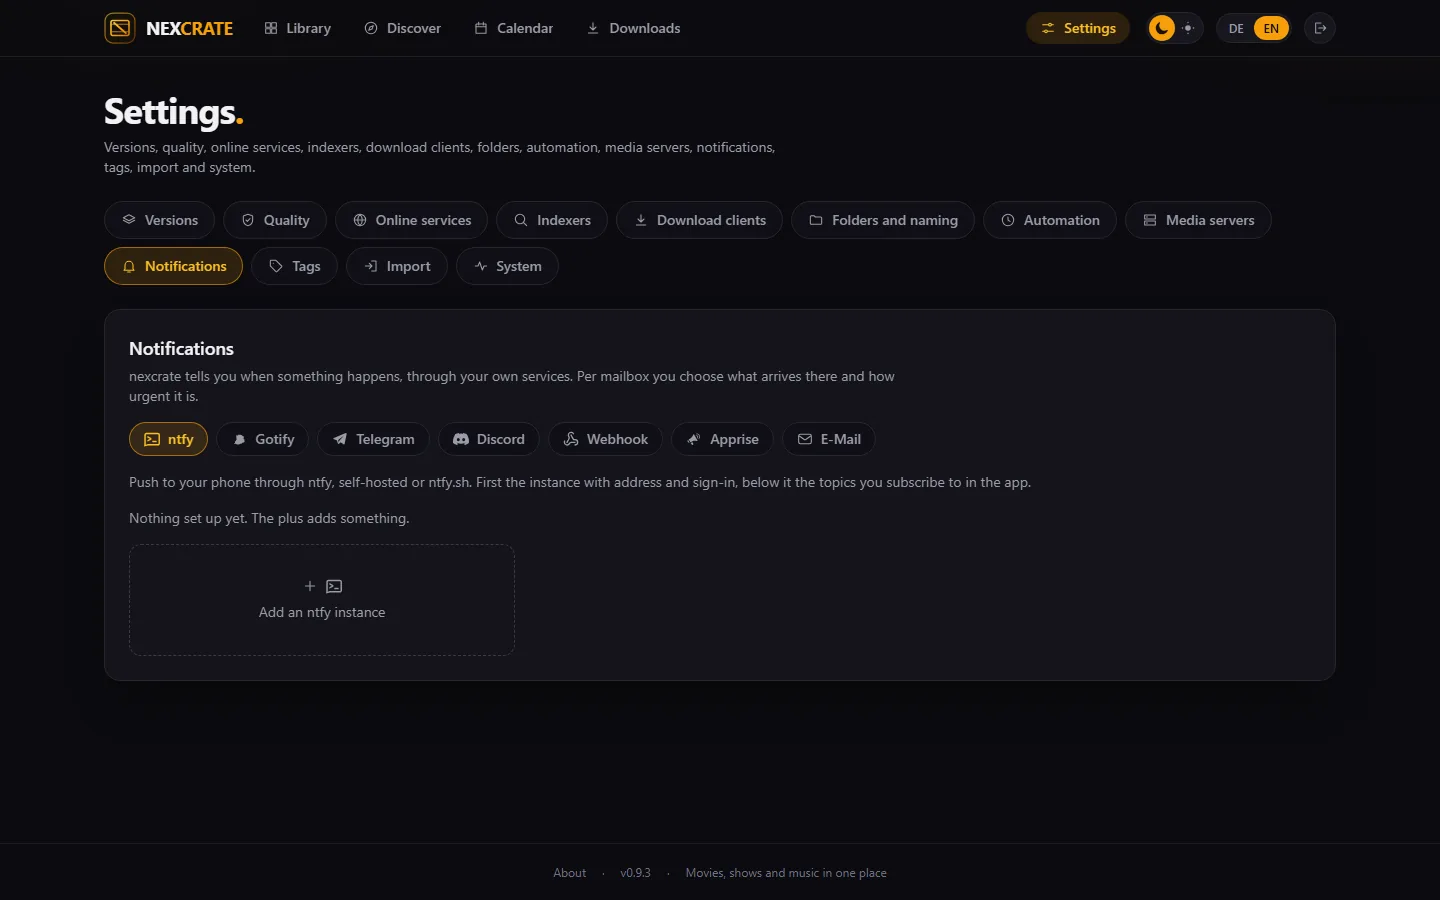Viewport: 1440px width, 900px height.
Task: Open the System settings tab
Action: click(507, 266)
